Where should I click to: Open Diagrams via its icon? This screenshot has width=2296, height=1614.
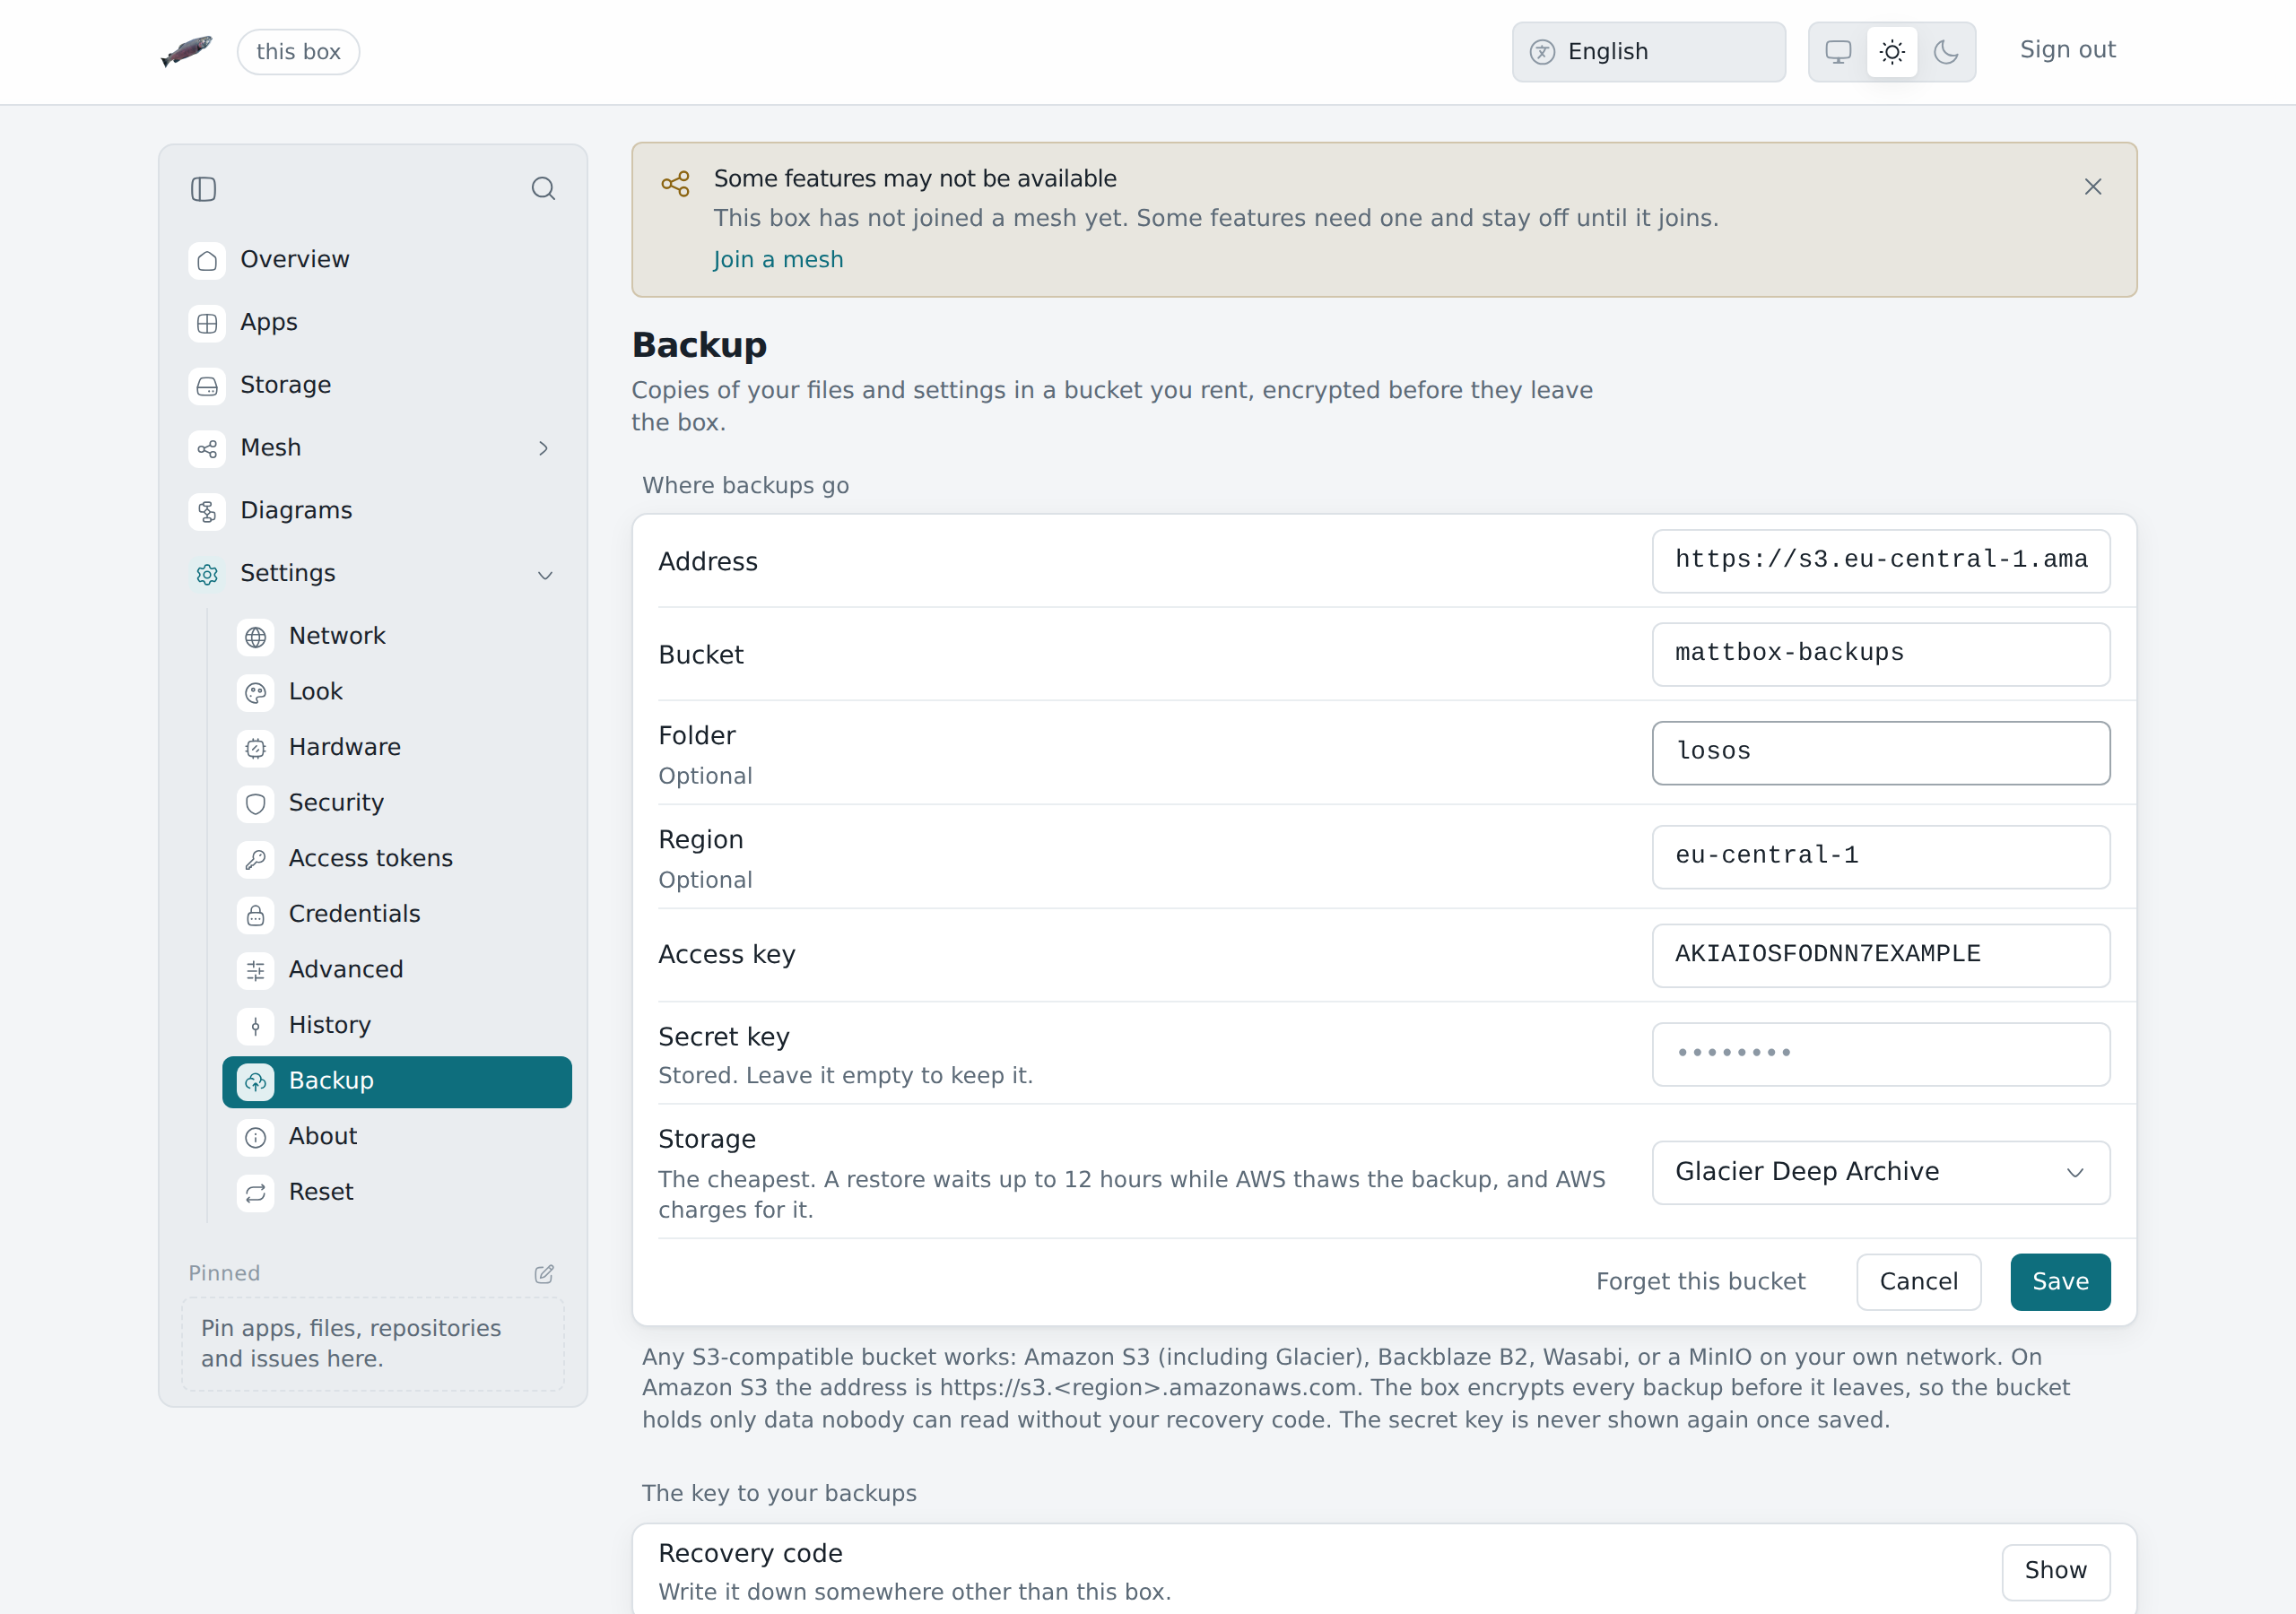(207, 511)
